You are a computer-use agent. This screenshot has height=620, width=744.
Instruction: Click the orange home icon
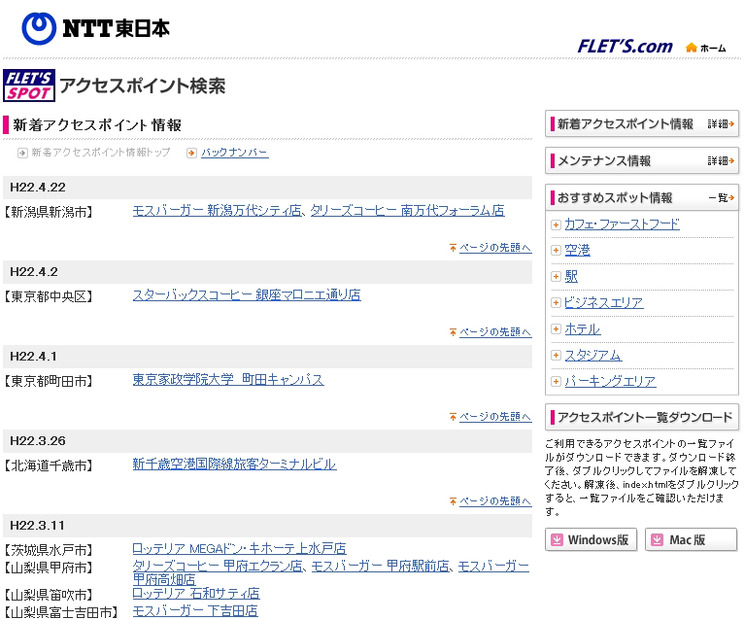[691, 47]
